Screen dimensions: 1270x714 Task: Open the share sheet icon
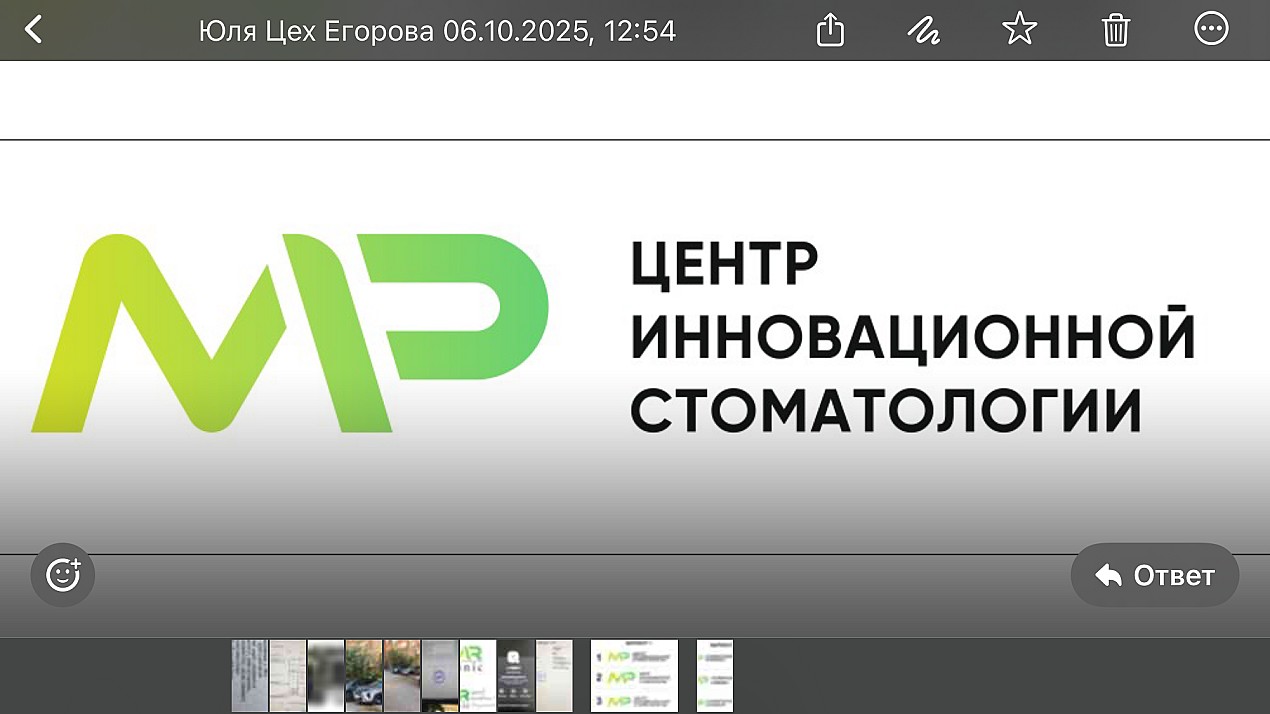click(830, 31)
